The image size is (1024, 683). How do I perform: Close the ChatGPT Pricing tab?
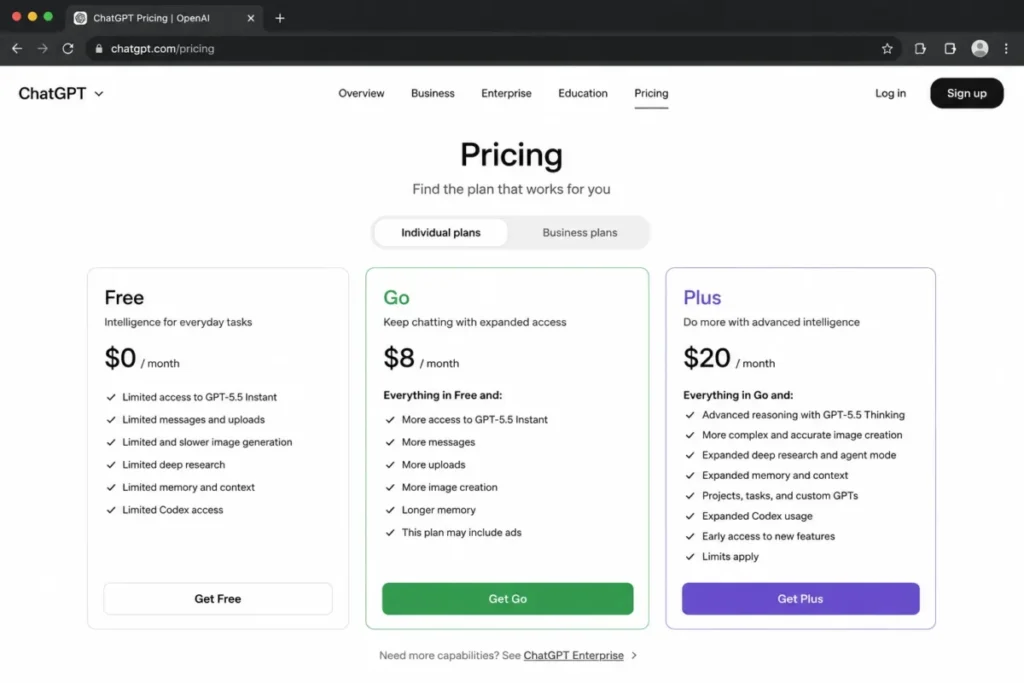251,18
